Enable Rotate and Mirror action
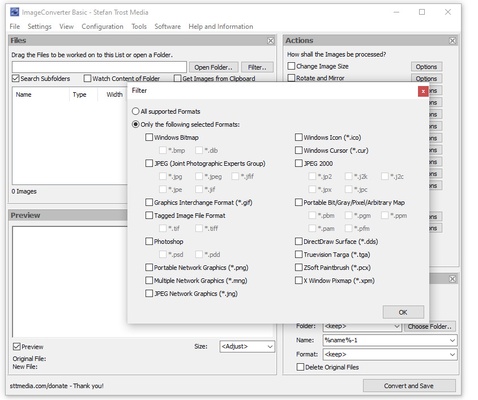The image size is (478, 400). tap(291, 78)
